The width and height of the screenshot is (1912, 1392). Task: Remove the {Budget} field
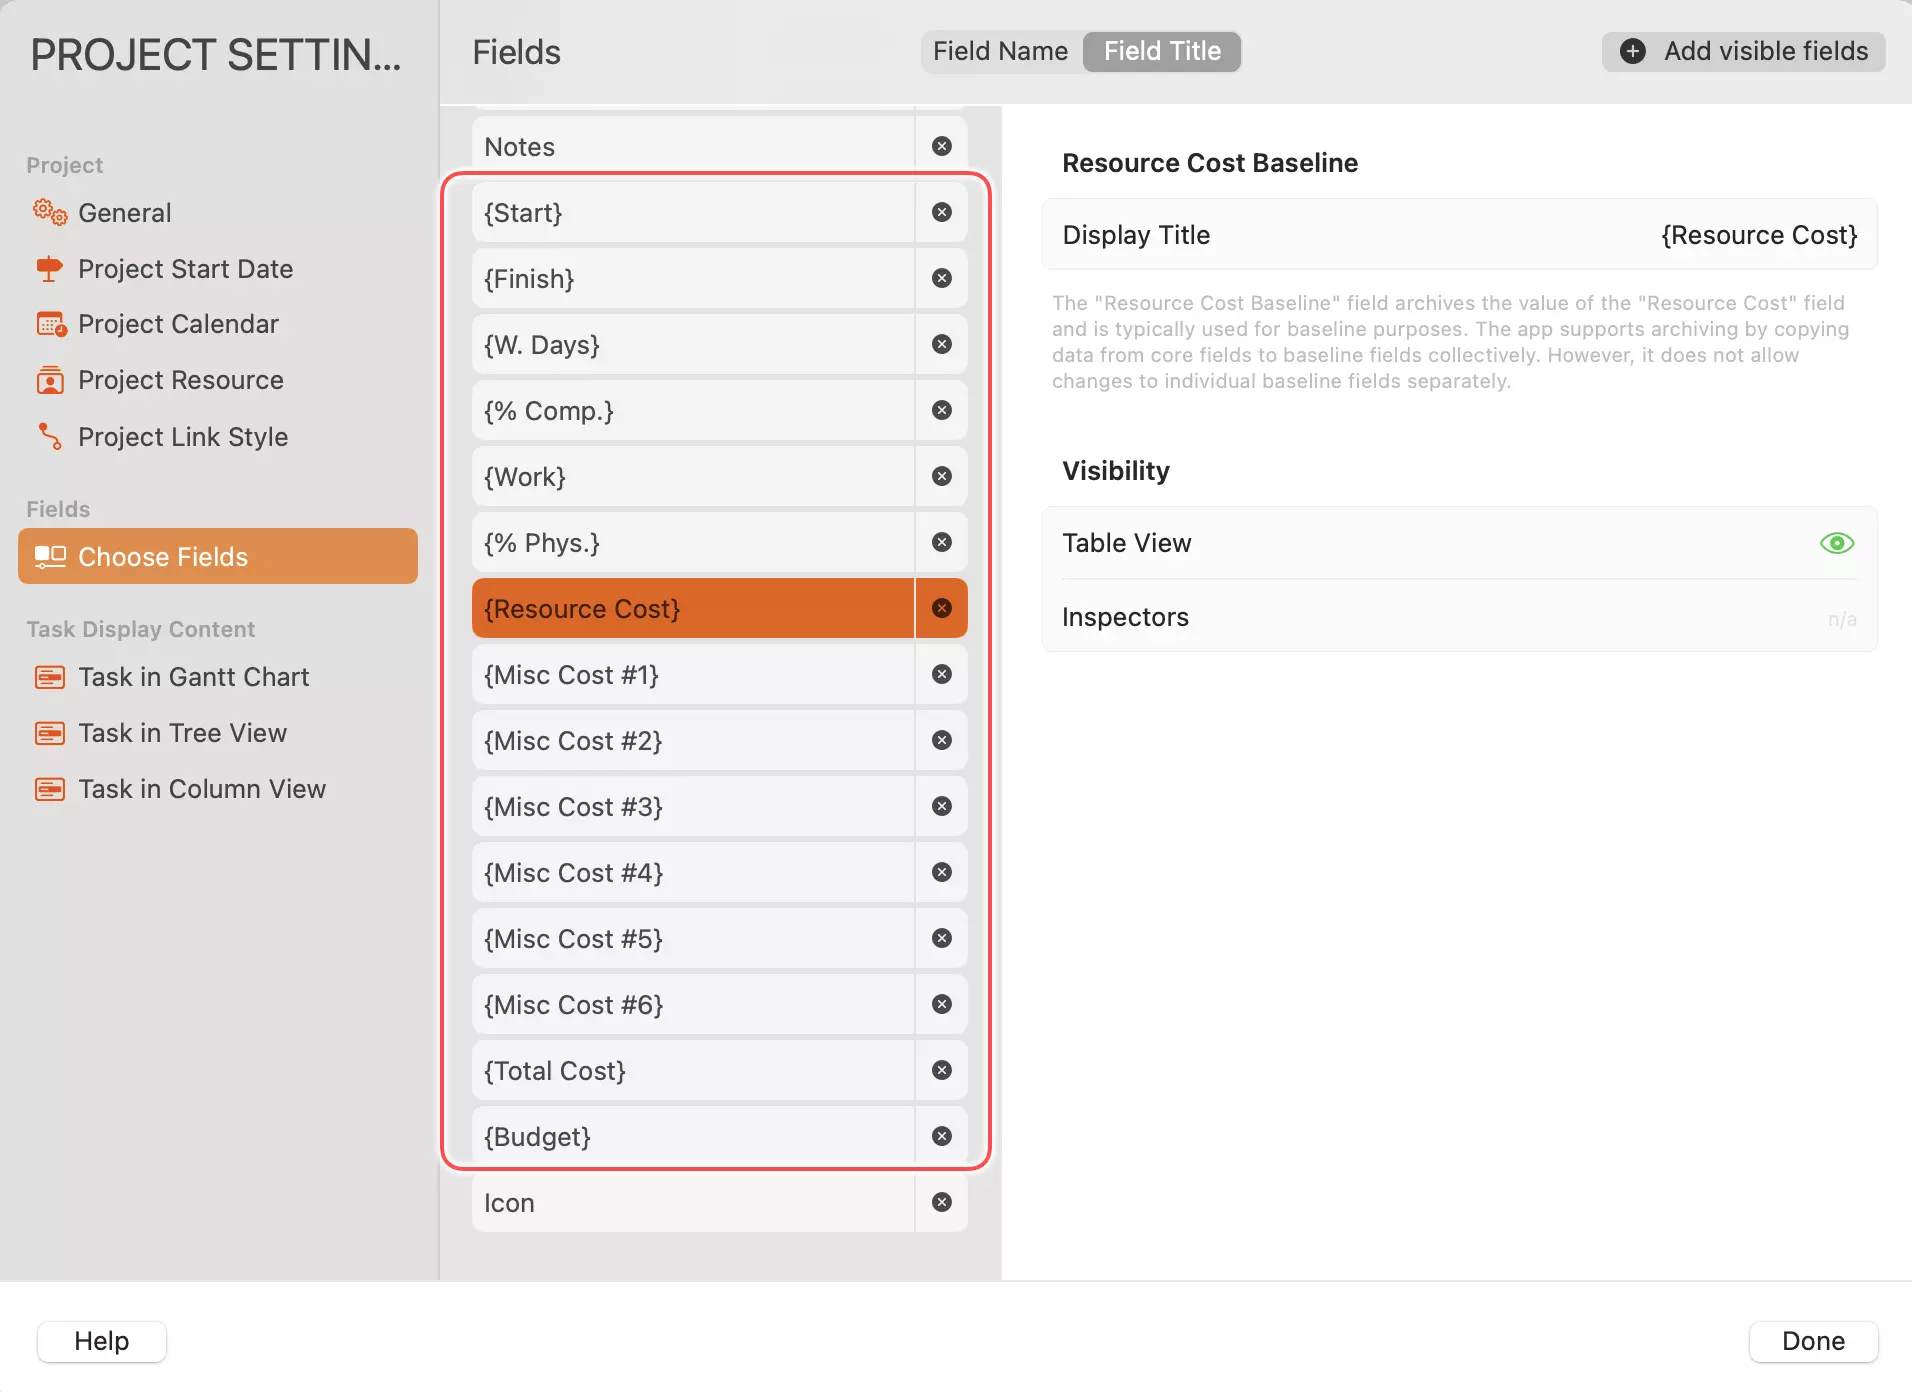tap(941, 1135)
